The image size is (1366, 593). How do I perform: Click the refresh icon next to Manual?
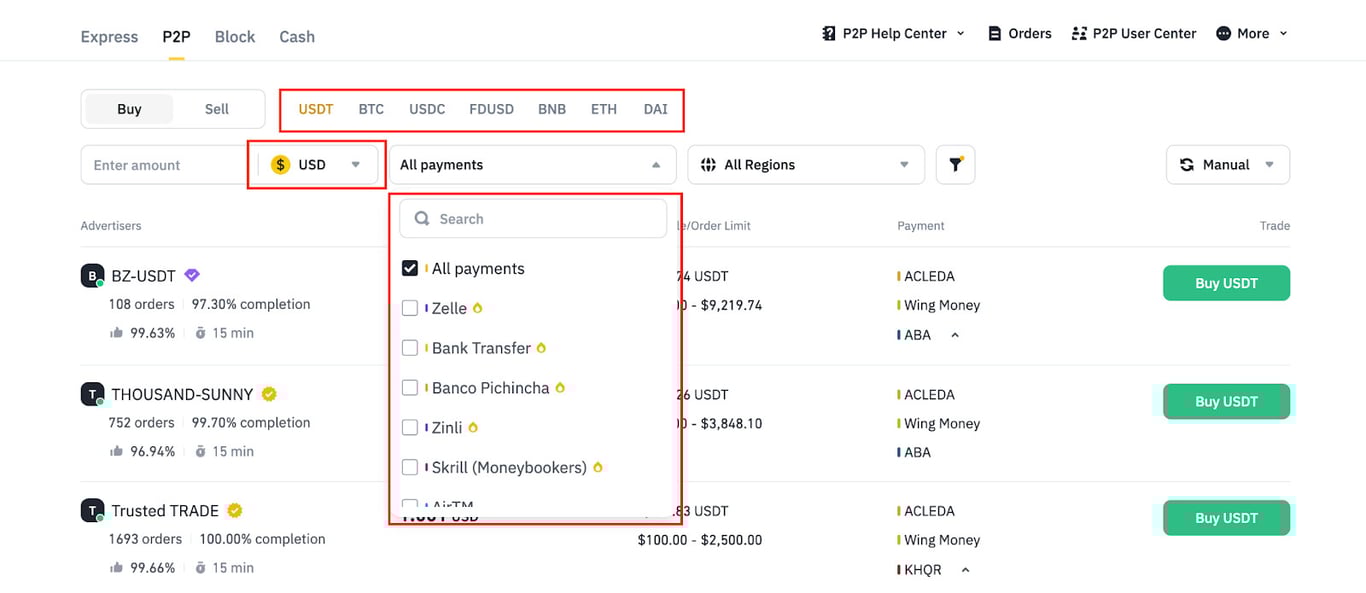click(1188, 164)
